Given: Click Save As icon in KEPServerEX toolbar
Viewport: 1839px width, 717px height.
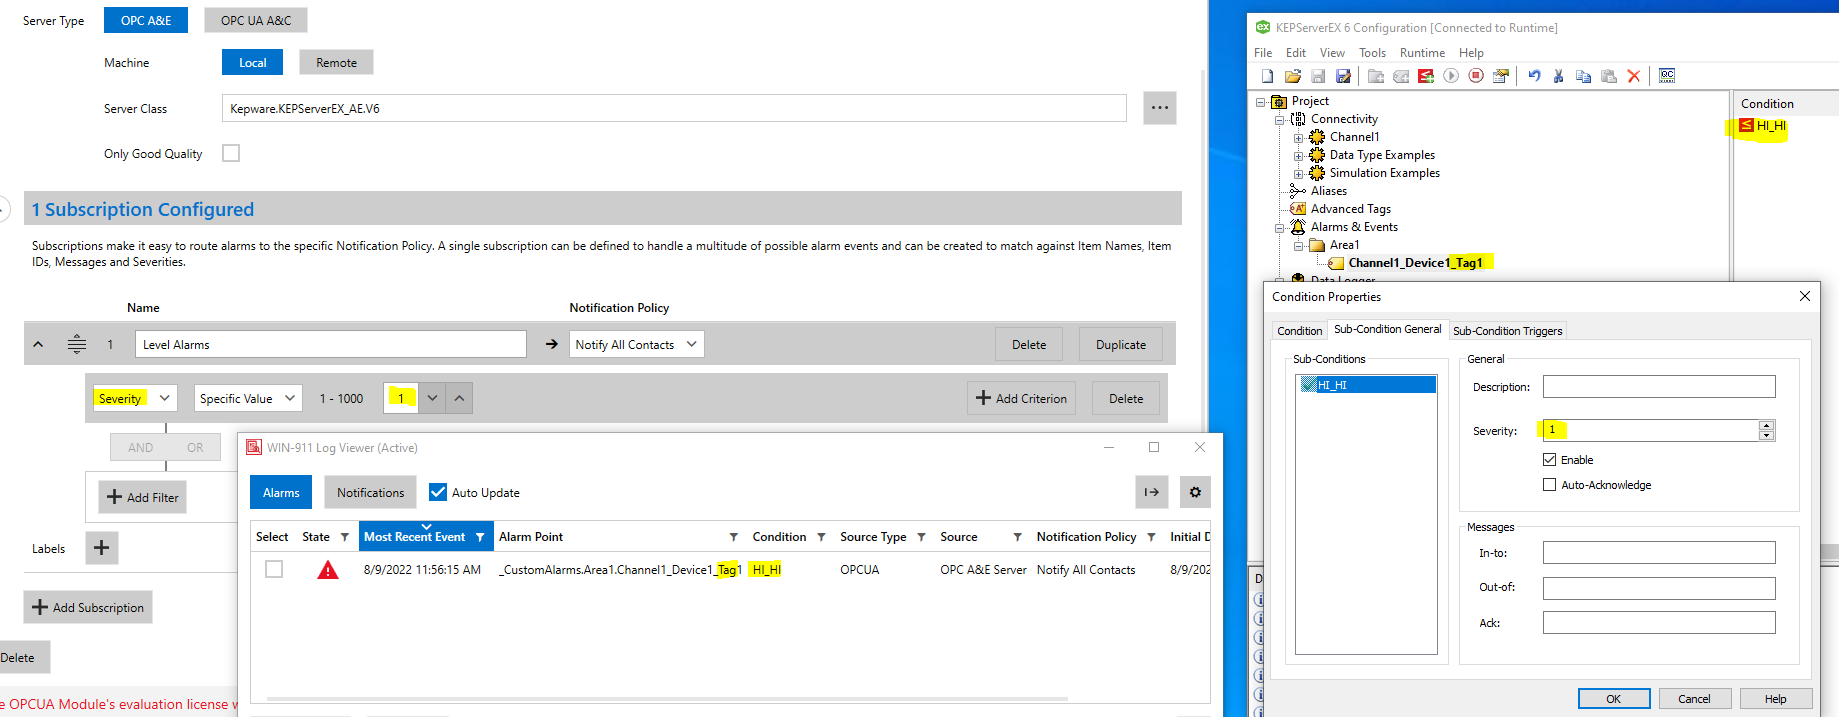Looking at the screenshot, I should (1343, 76).
